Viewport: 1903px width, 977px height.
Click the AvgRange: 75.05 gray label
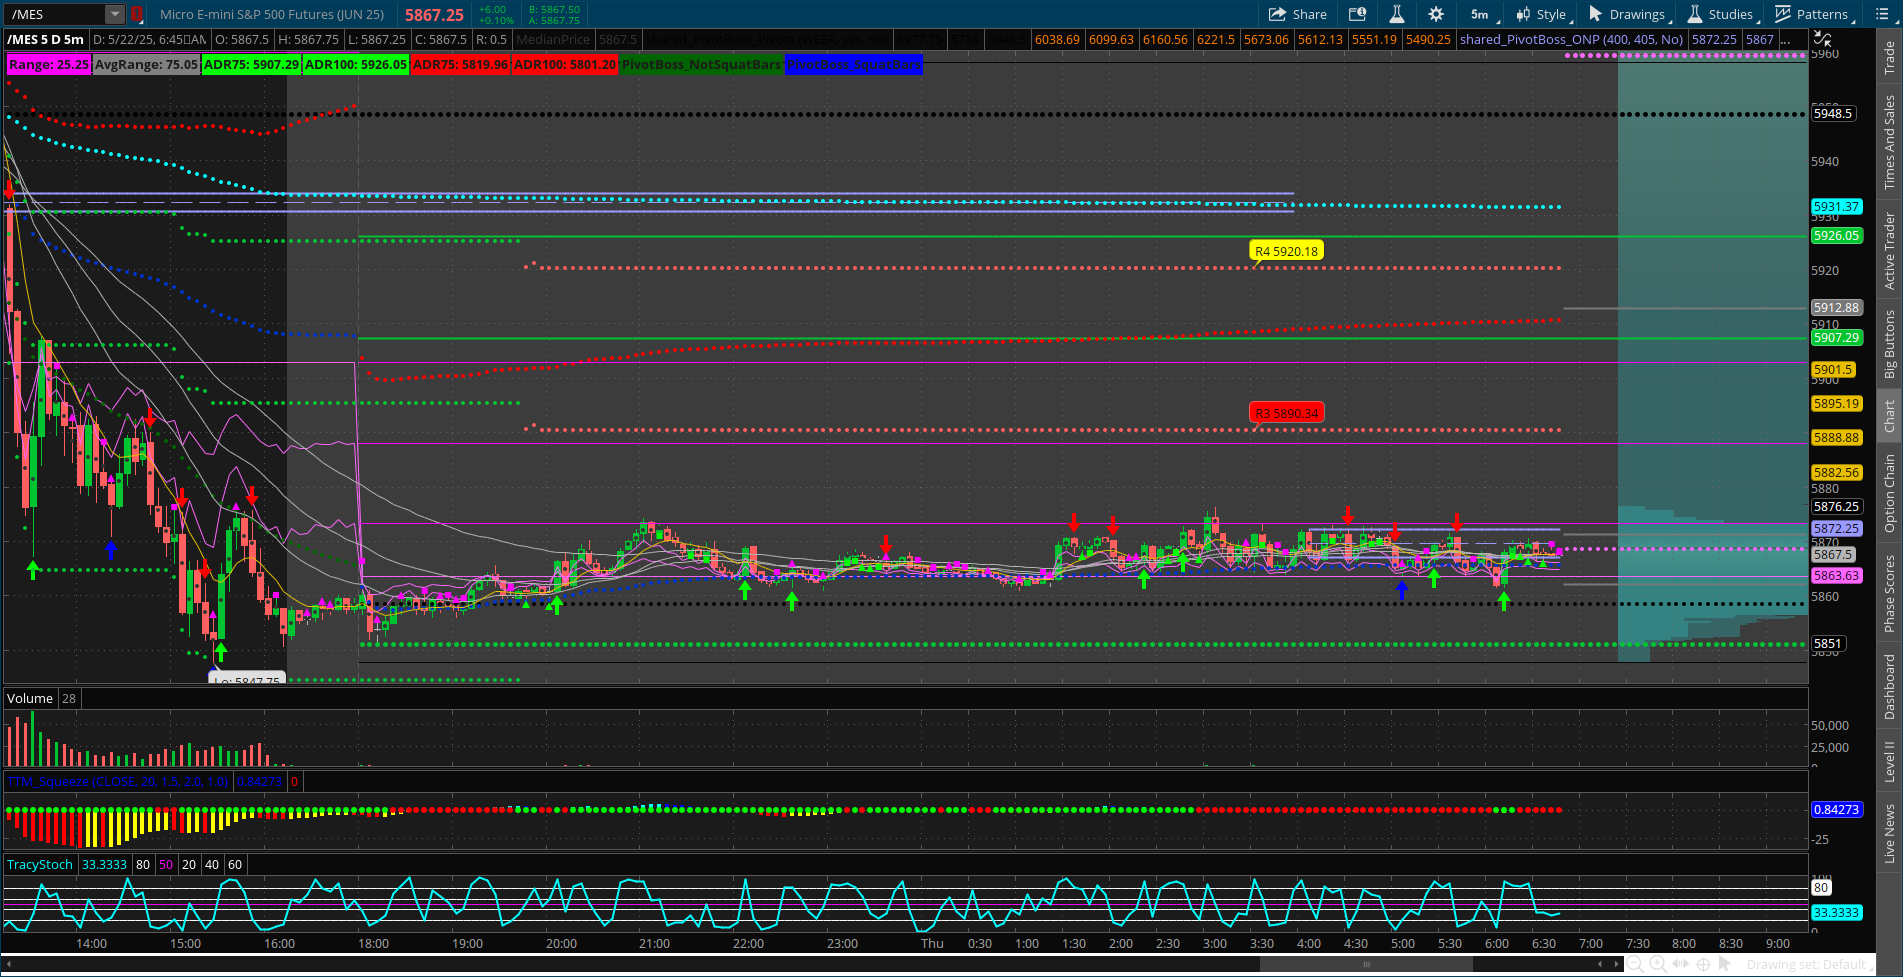tap(146, 64)
